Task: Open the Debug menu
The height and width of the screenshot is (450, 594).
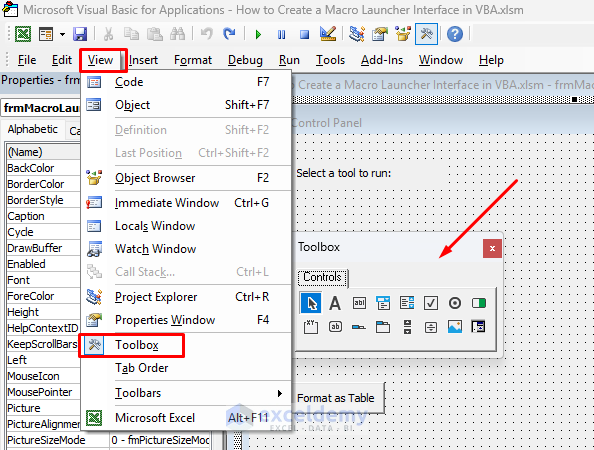Action: 245,60
